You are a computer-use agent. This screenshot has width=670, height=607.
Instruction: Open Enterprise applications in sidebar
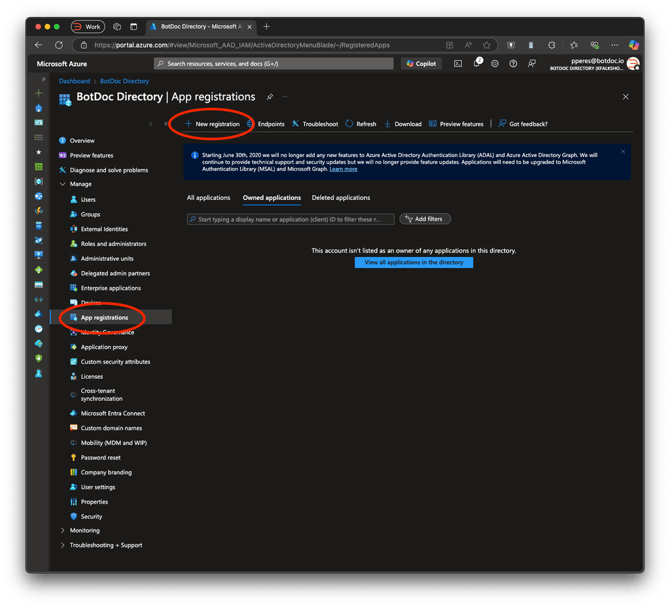pyautogui.click(x=111, y=288)
